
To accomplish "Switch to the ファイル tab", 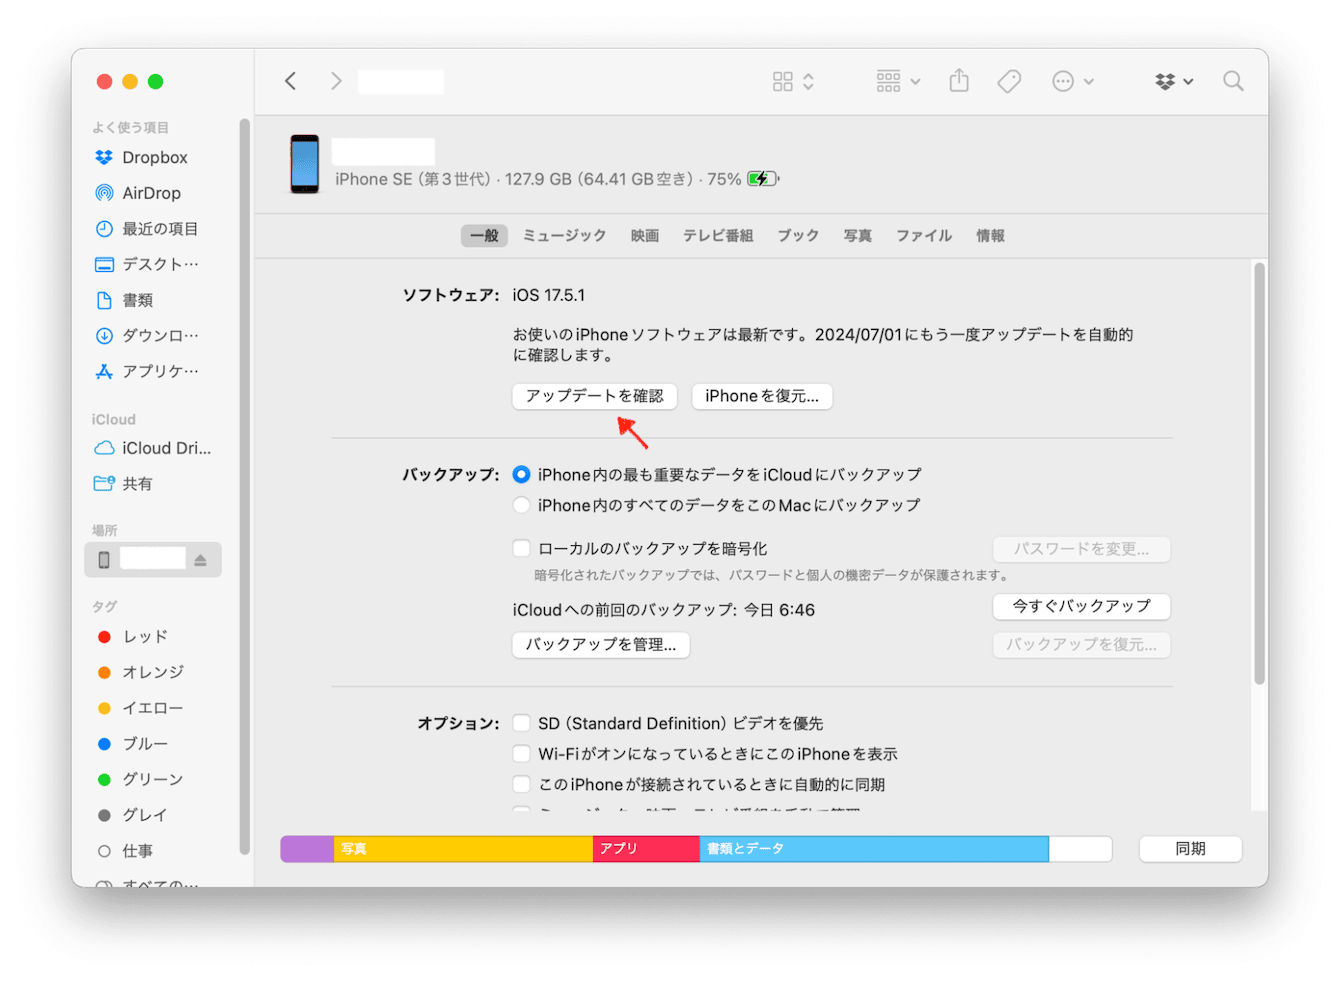I will click(924, 236).
